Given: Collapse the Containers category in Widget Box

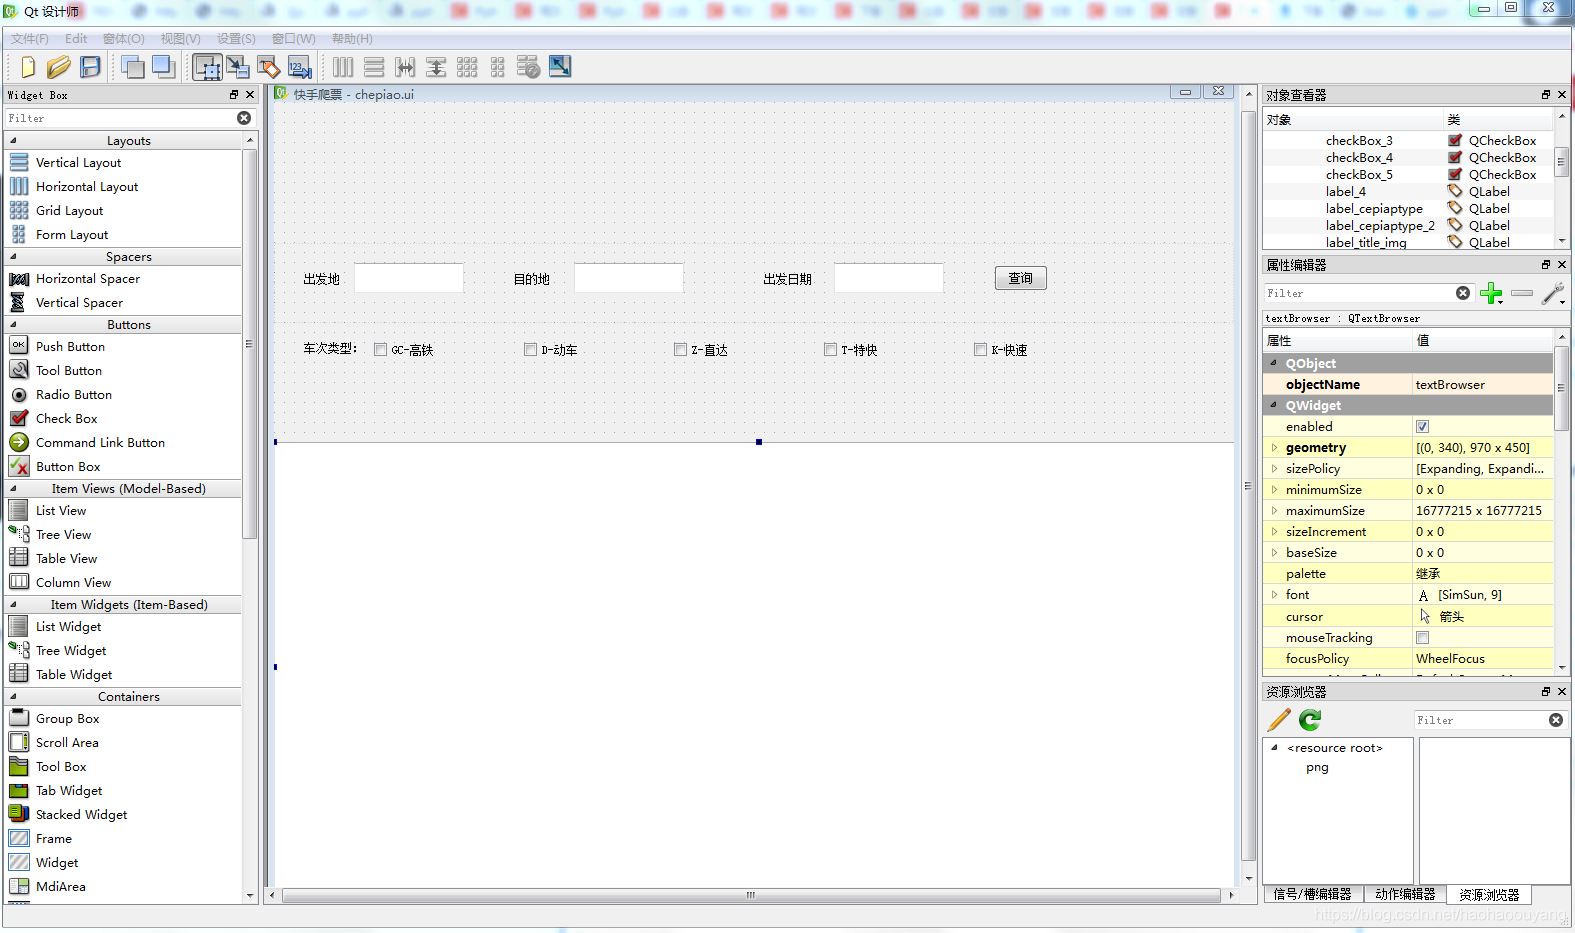Looking at the screenshot, I should tap(13, 697).
